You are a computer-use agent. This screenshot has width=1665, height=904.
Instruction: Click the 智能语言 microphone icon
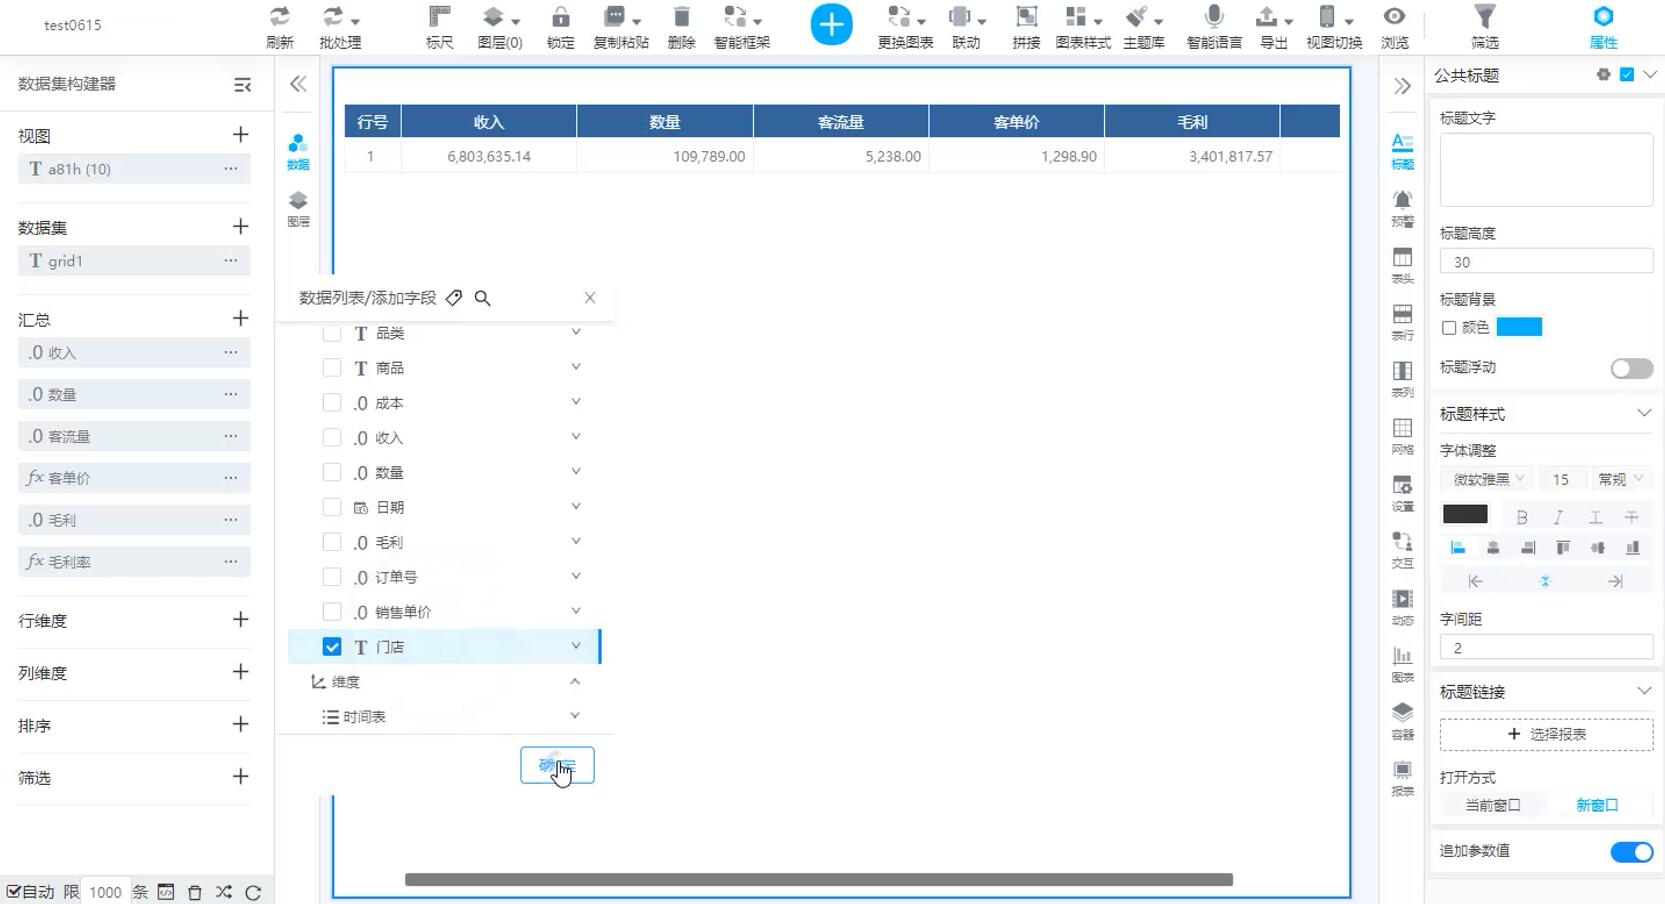[1214, 17]
